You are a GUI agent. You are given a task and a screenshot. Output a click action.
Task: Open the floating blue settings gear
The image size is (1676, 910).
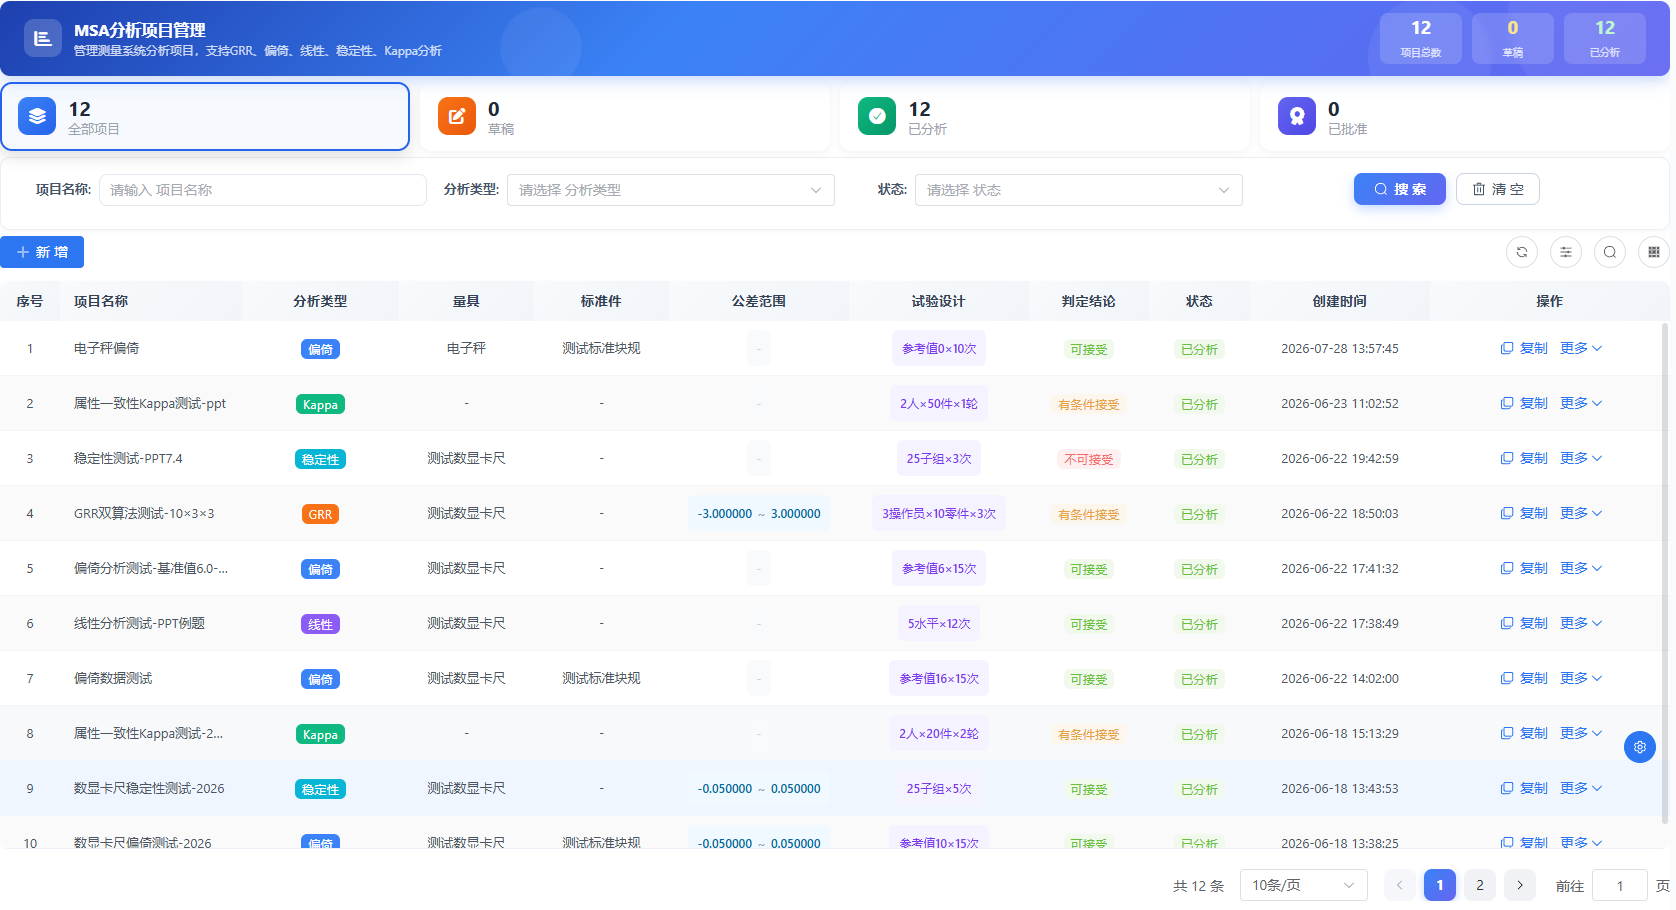[x=1640, y=747]
